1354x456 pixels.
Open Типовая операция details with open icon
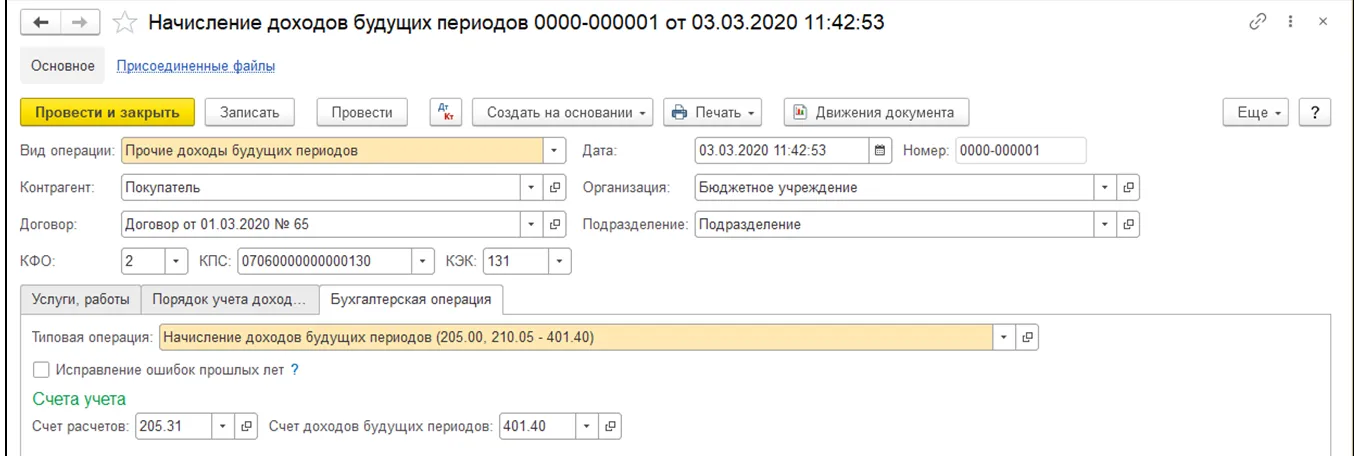coord(1026,338)
